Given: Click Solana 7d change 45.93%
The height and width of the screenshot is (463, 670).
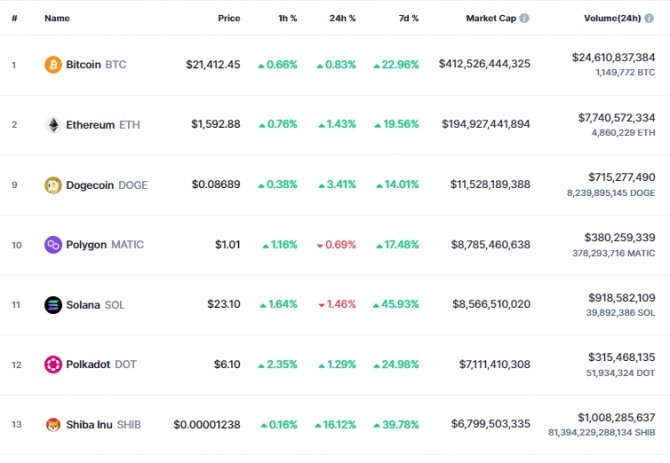Looking at the screenshot, I should click(x=396, y=304).
